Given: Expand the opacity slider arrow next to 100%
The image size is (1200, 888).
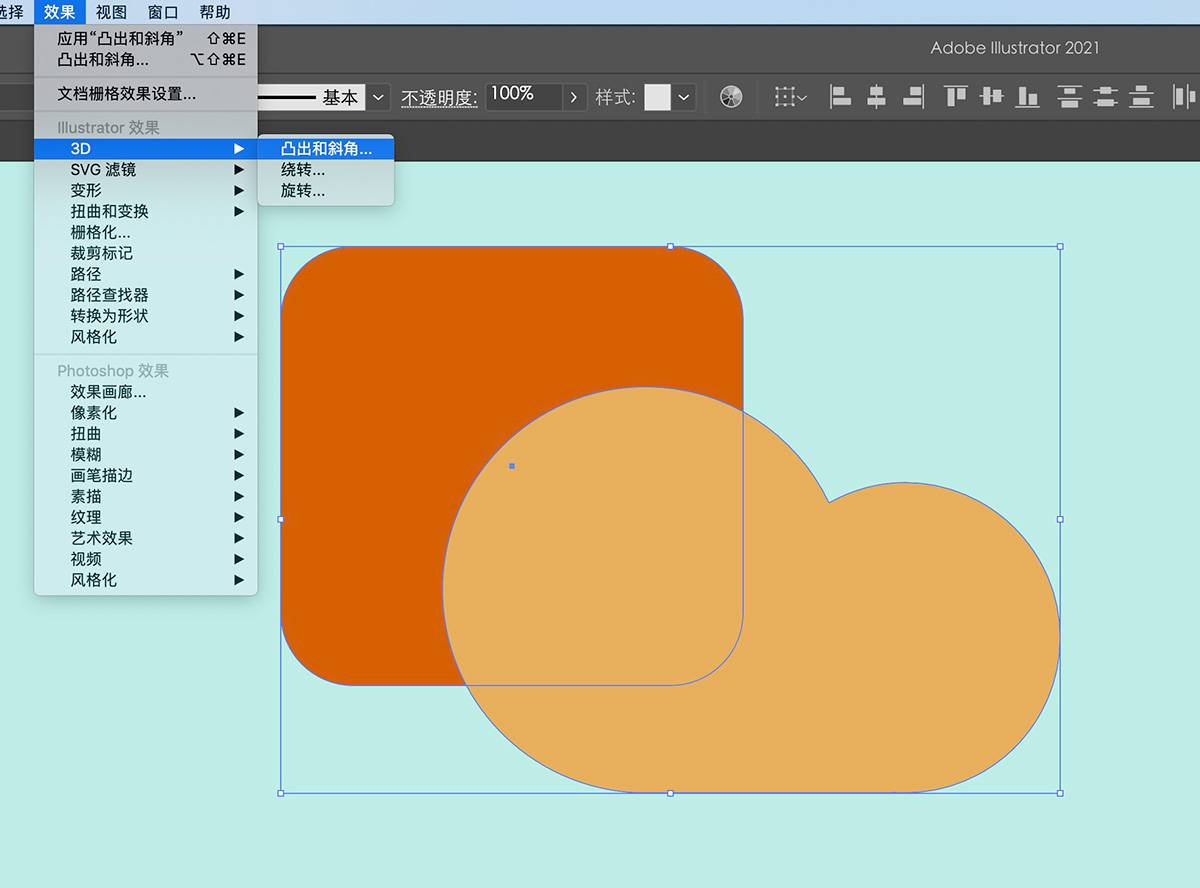Looking at the screenshot, I should coord(573,97).
